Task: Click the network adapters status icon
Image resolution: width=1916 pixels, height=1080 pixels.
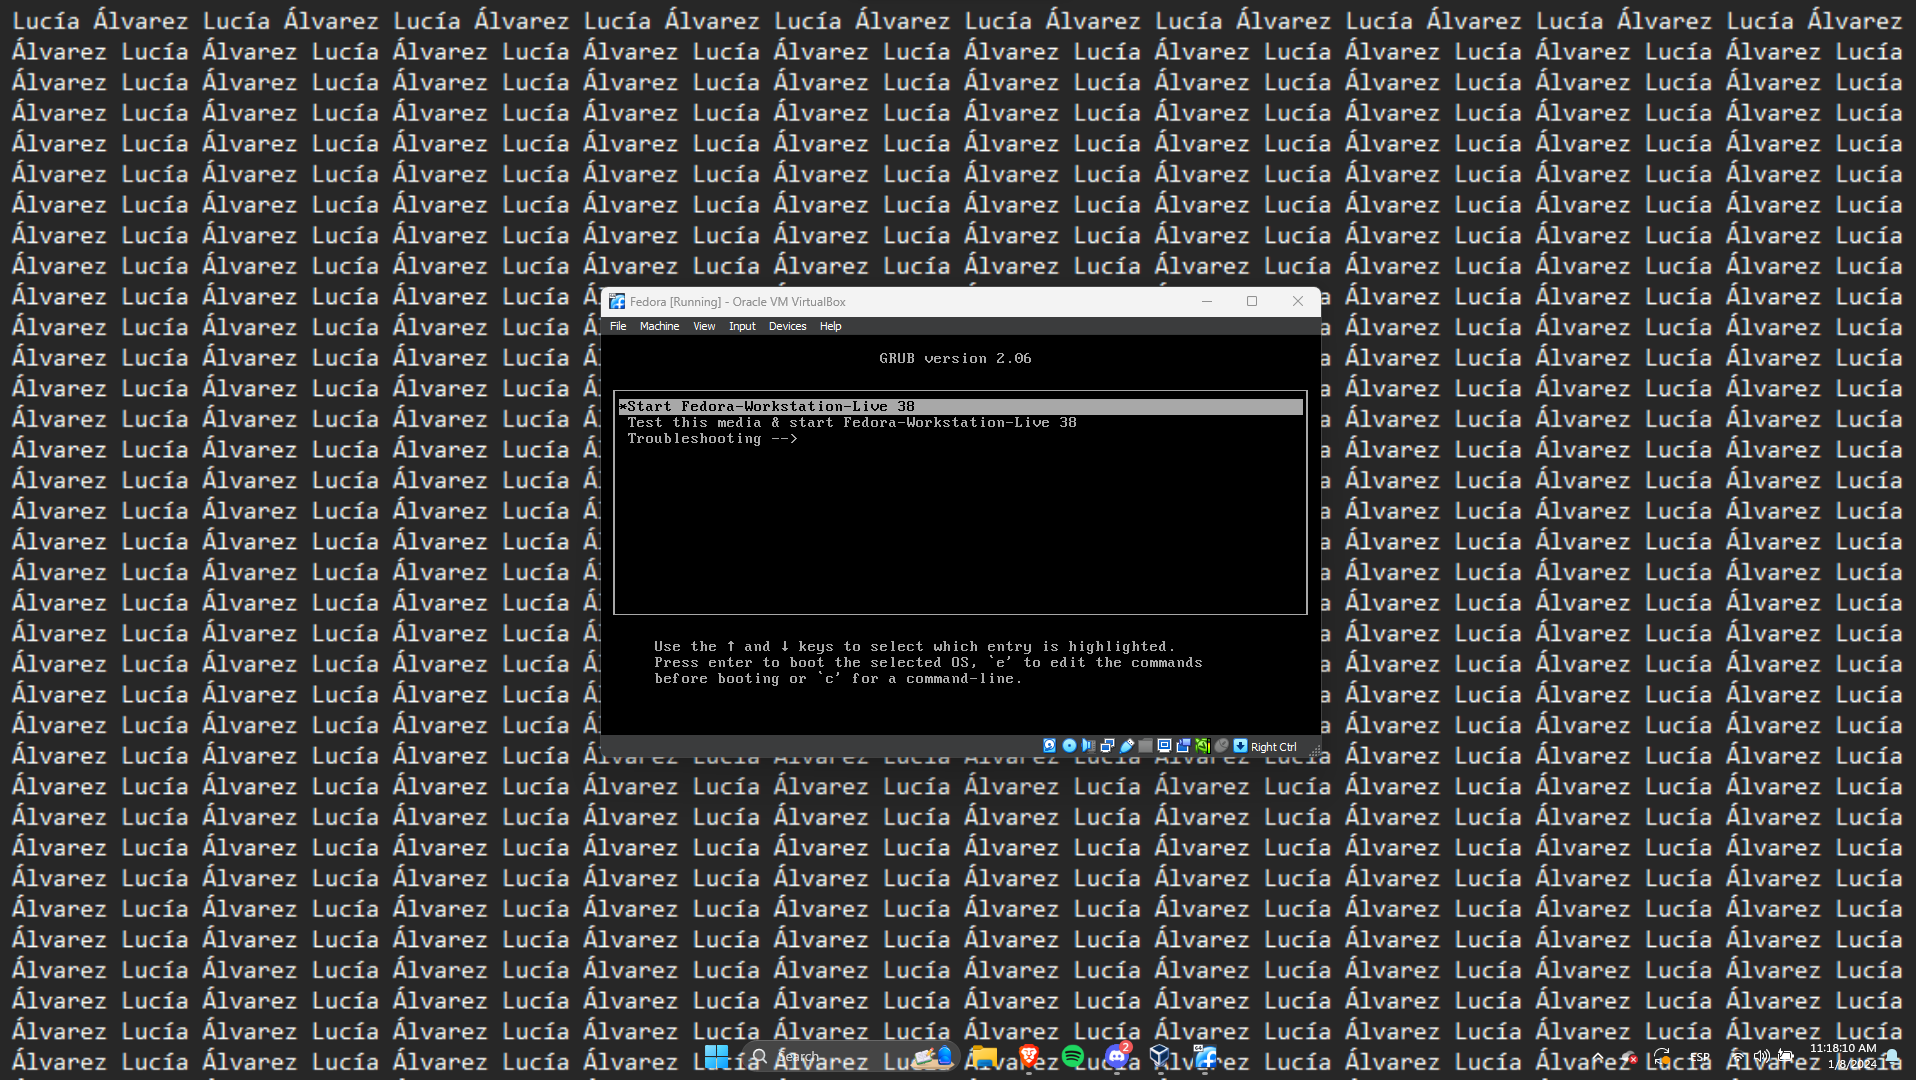Action: [1107, 746]
